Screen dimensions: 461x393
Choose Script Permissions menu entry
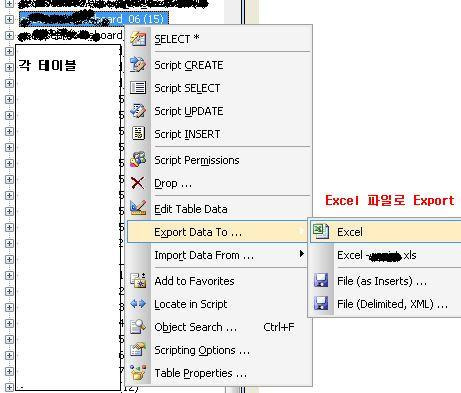click(x=218, y=160)
